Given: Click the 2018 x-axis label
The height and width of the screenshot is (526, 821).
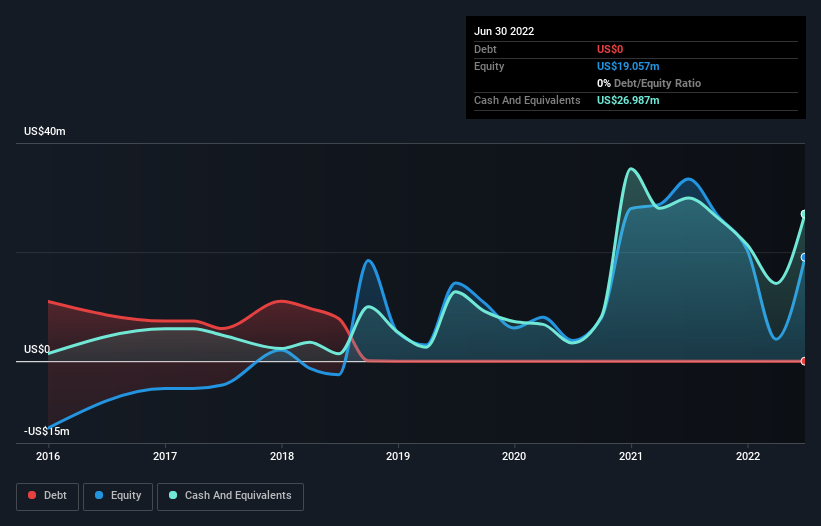Looking at the screenshot, I should pos(282,456).
